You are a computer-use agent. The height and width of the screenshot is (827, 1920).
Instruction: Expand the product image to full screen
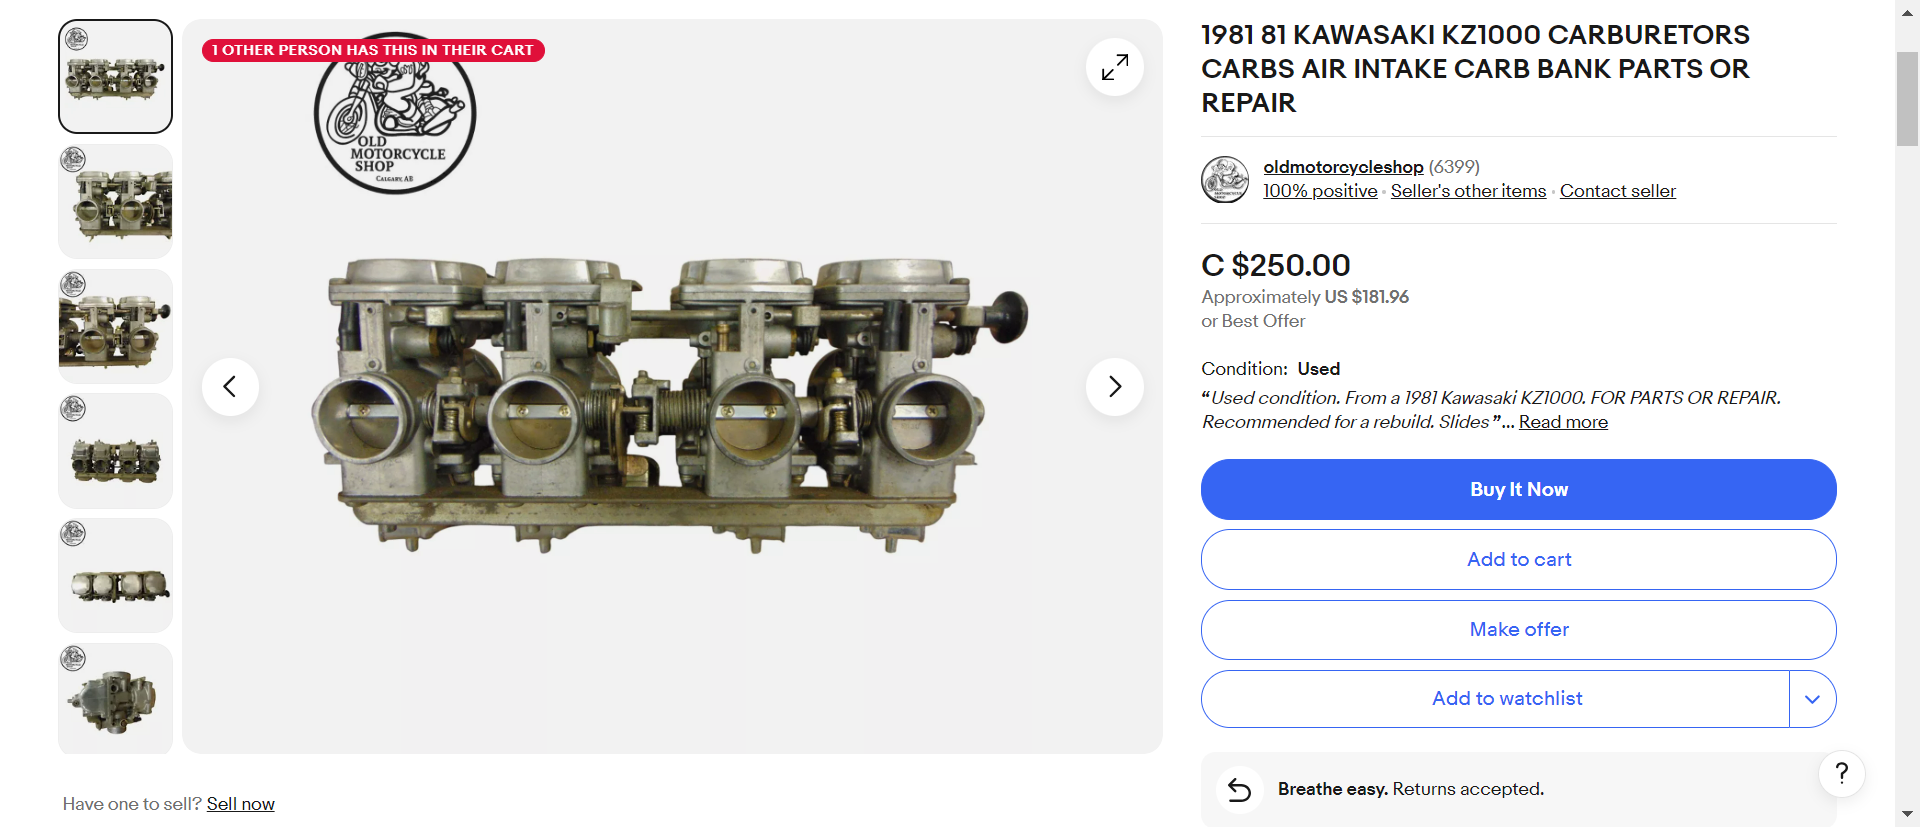pos(1114,67)
